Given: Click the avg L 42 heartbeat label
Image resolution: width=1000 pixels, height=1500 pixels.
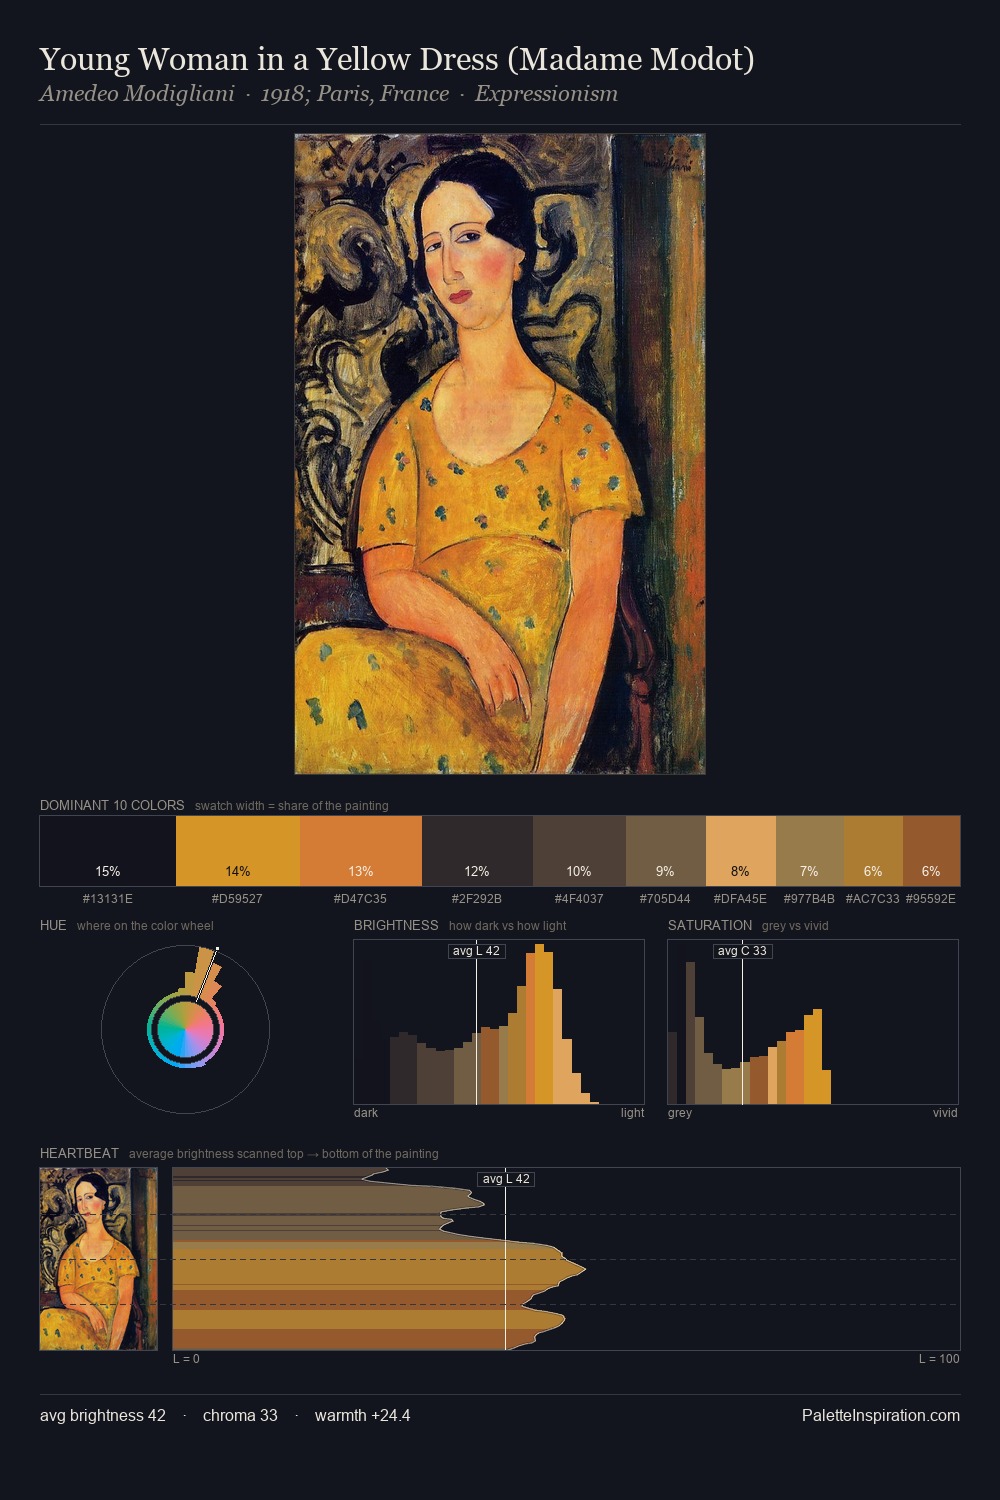Looking at the screenshot, I should click(x=506, y=1179).
